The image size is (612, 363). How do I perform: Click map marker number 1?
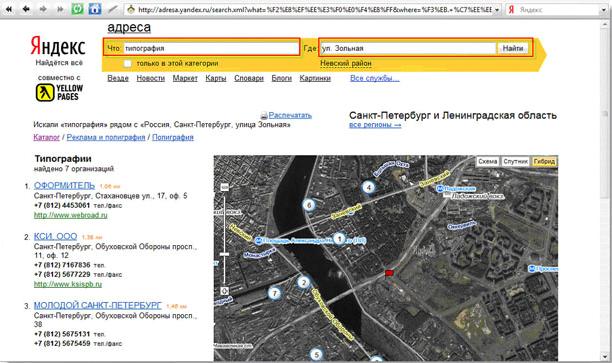point(339,238)
